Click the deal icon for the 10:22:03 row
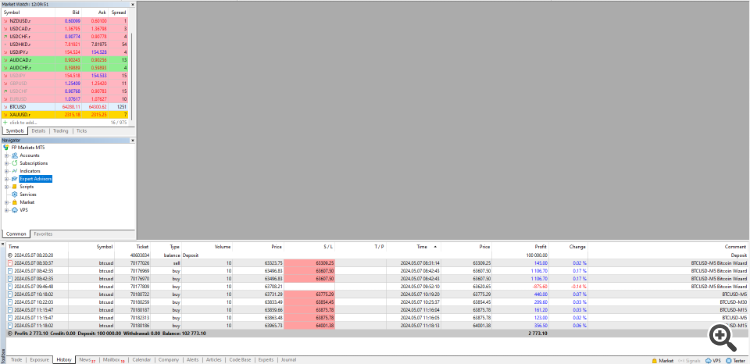The width and height of the screenshot is (750, 364). point(10,302)
